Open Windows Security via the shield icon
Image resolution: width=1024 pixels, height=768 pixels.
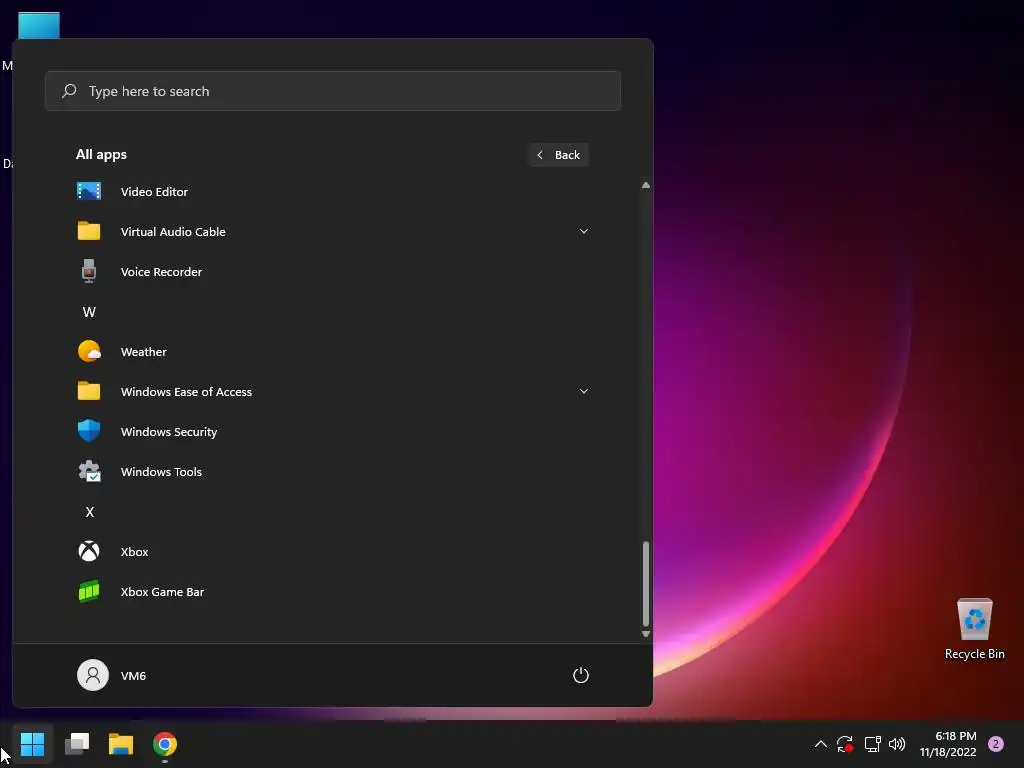[x=89, y=431]
